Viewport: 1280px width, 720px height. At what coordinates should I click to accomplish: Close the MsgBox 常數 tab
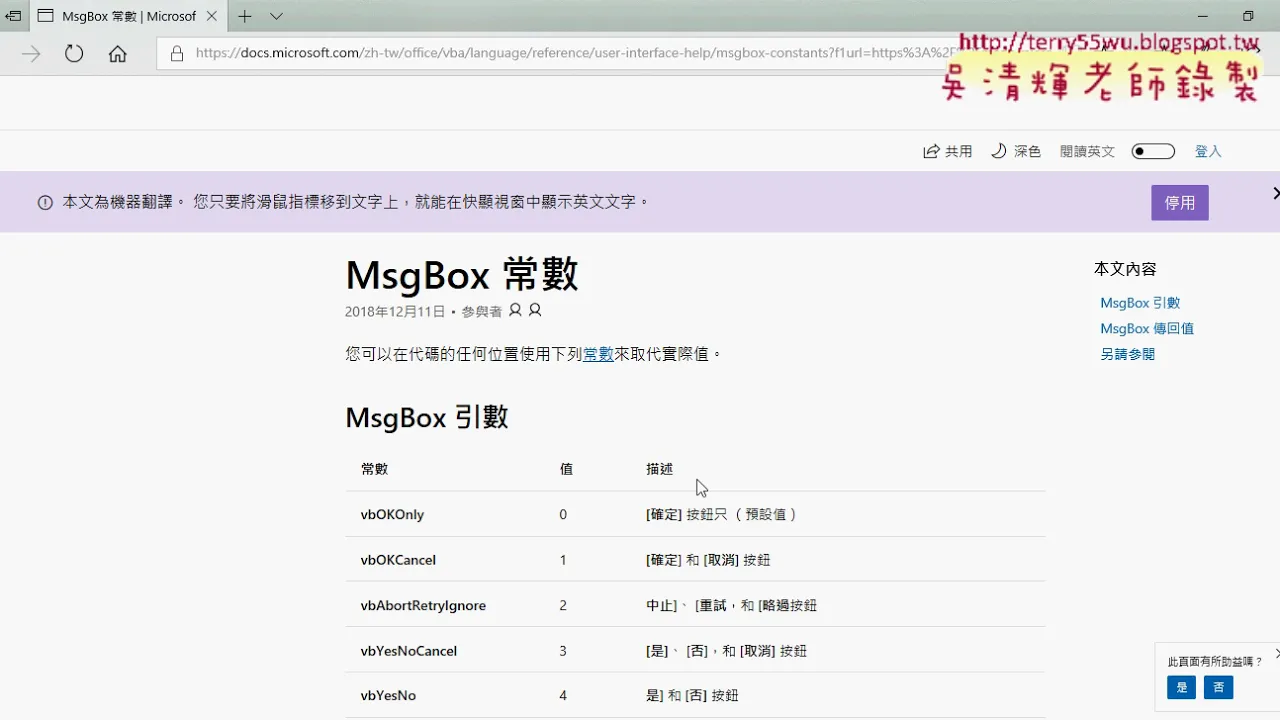[212, 16]
